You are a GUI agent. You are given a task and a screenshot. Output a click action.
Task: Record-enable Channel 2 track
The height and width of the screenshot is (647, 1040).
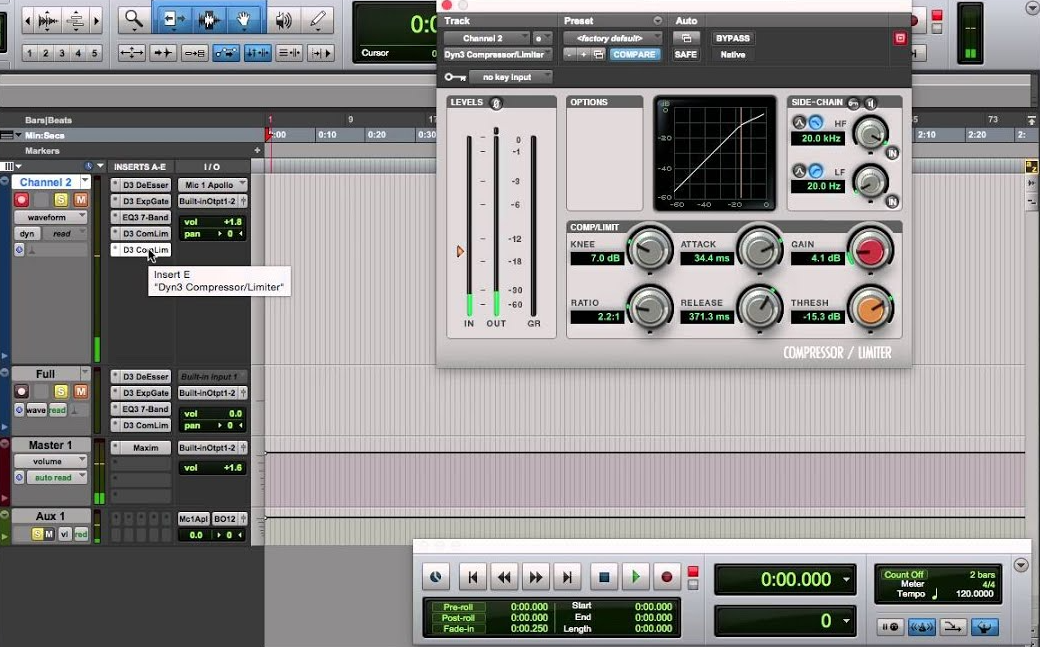(x=22, y=200)
